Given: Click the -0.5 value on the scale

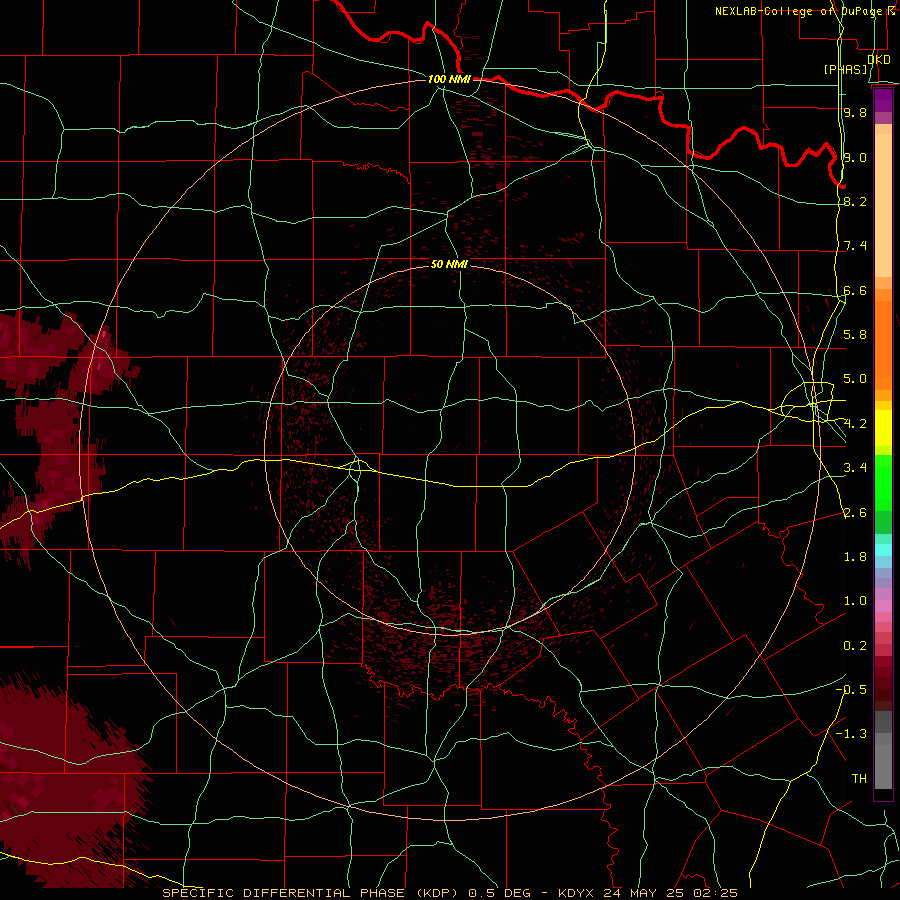Looking at the screenshot, I should click(851, 690).
